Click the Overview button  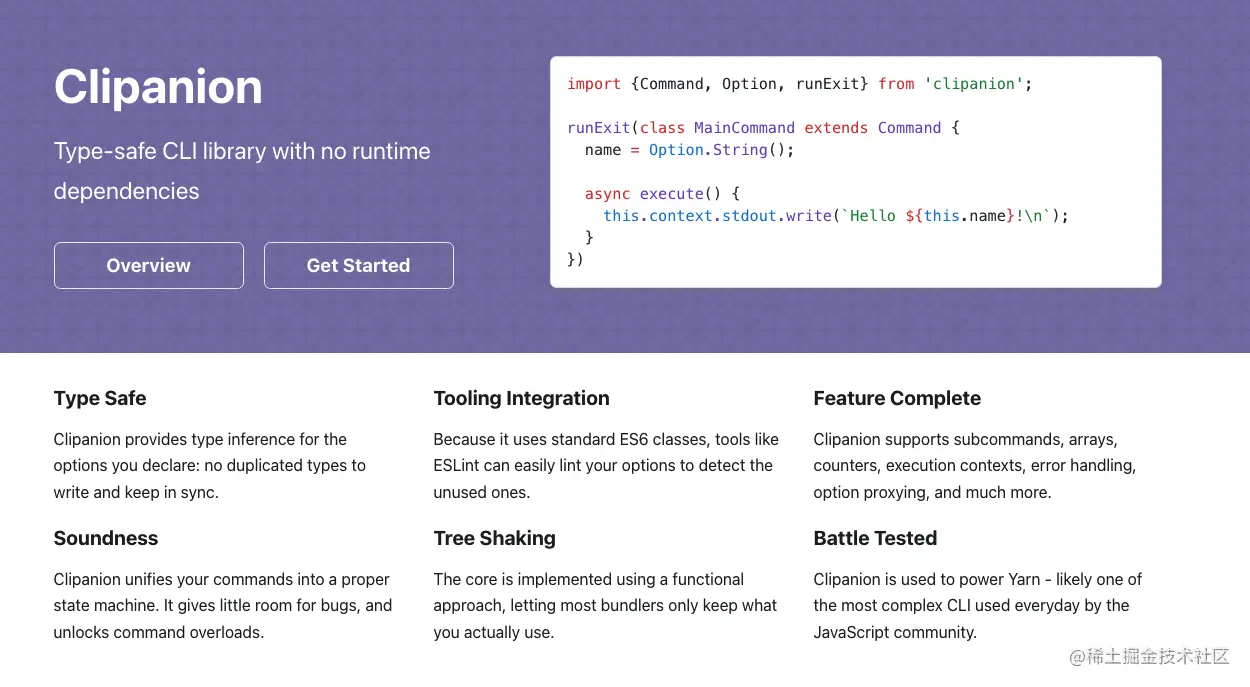click(x=149, y=266)
